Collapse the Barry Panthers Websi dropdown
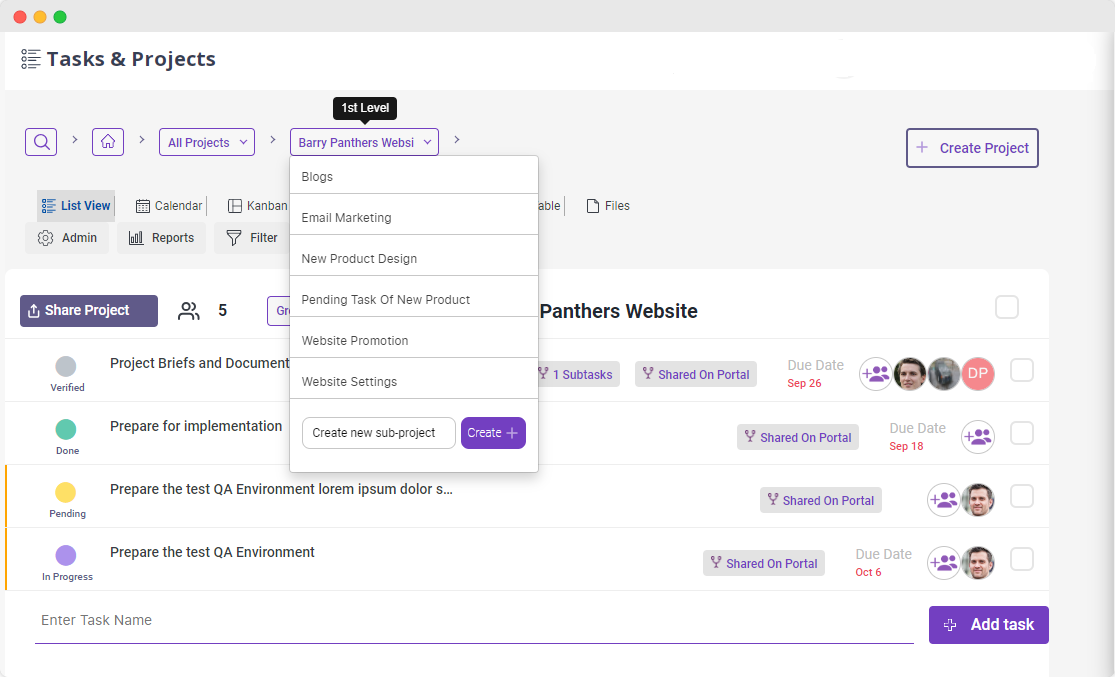 [x=363, y=141]
